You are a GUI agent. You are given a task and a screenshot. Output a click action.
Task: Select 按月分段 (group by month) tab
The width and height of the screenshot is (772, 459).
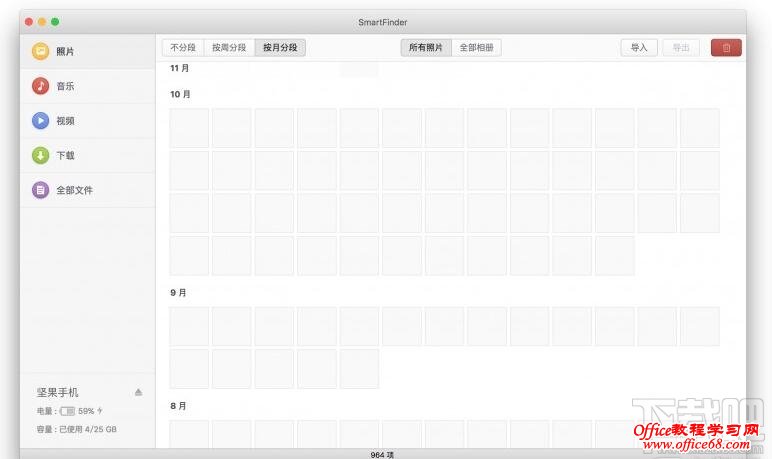[x=280, y=48]
